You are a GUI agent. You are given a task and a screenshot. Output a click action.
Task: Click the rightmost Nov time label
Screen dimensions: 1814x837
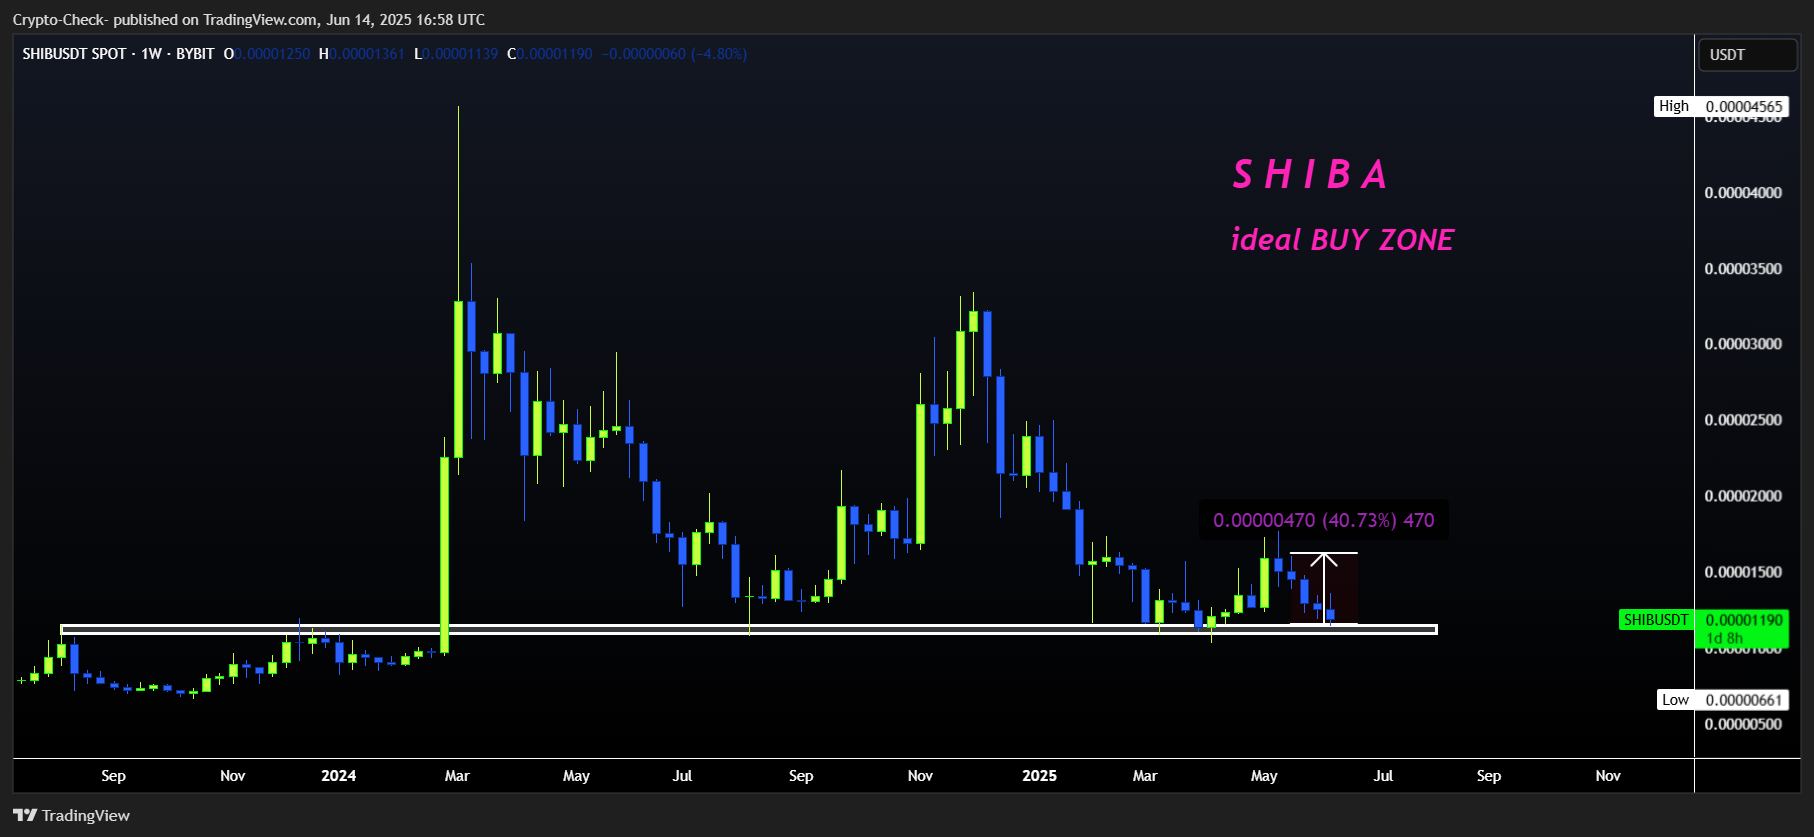1608,776
